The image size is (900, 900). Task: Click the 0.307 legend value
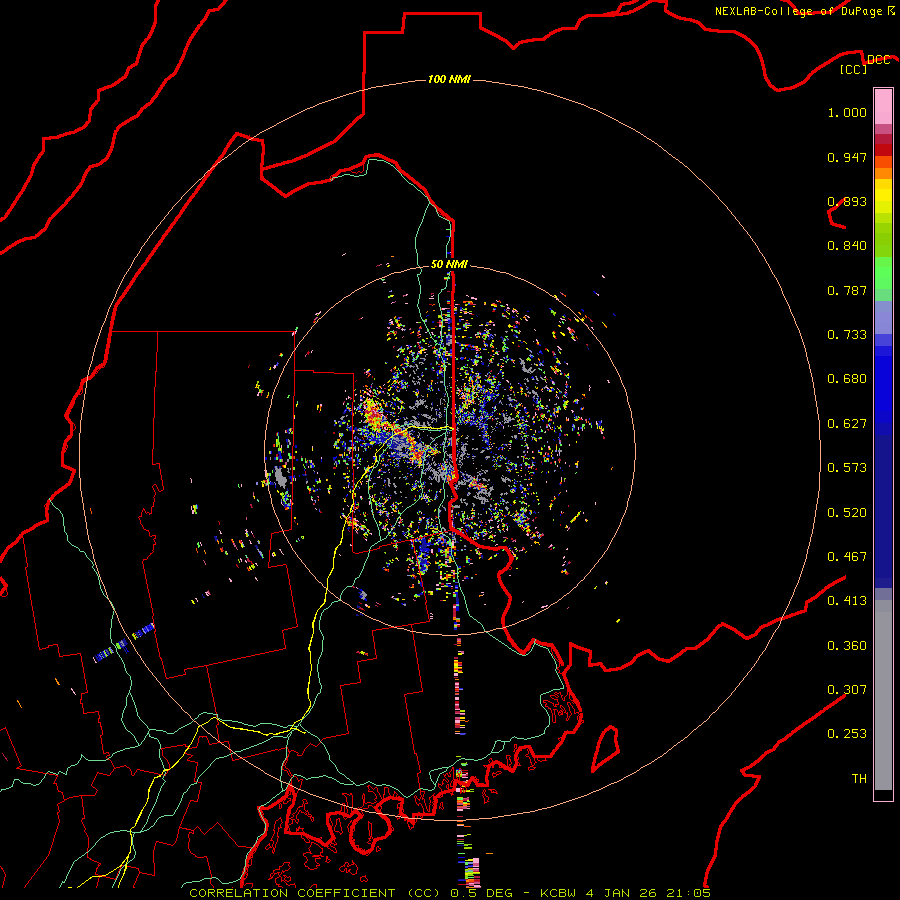(847, 689)
